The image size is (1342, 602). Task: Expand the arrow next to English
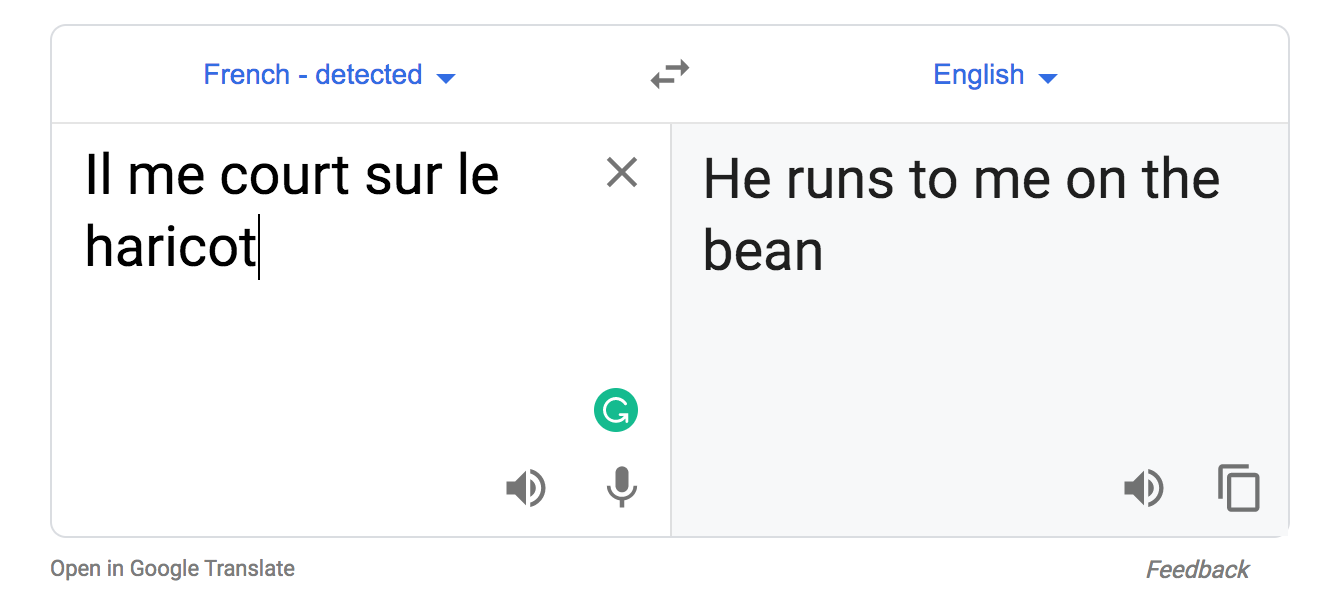click(x=1047, y=78)
